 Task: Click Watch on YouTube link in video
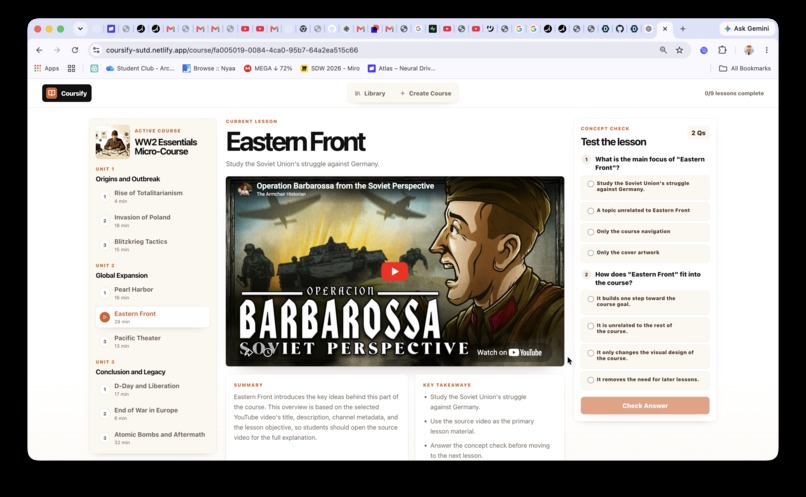pos(509,353)
